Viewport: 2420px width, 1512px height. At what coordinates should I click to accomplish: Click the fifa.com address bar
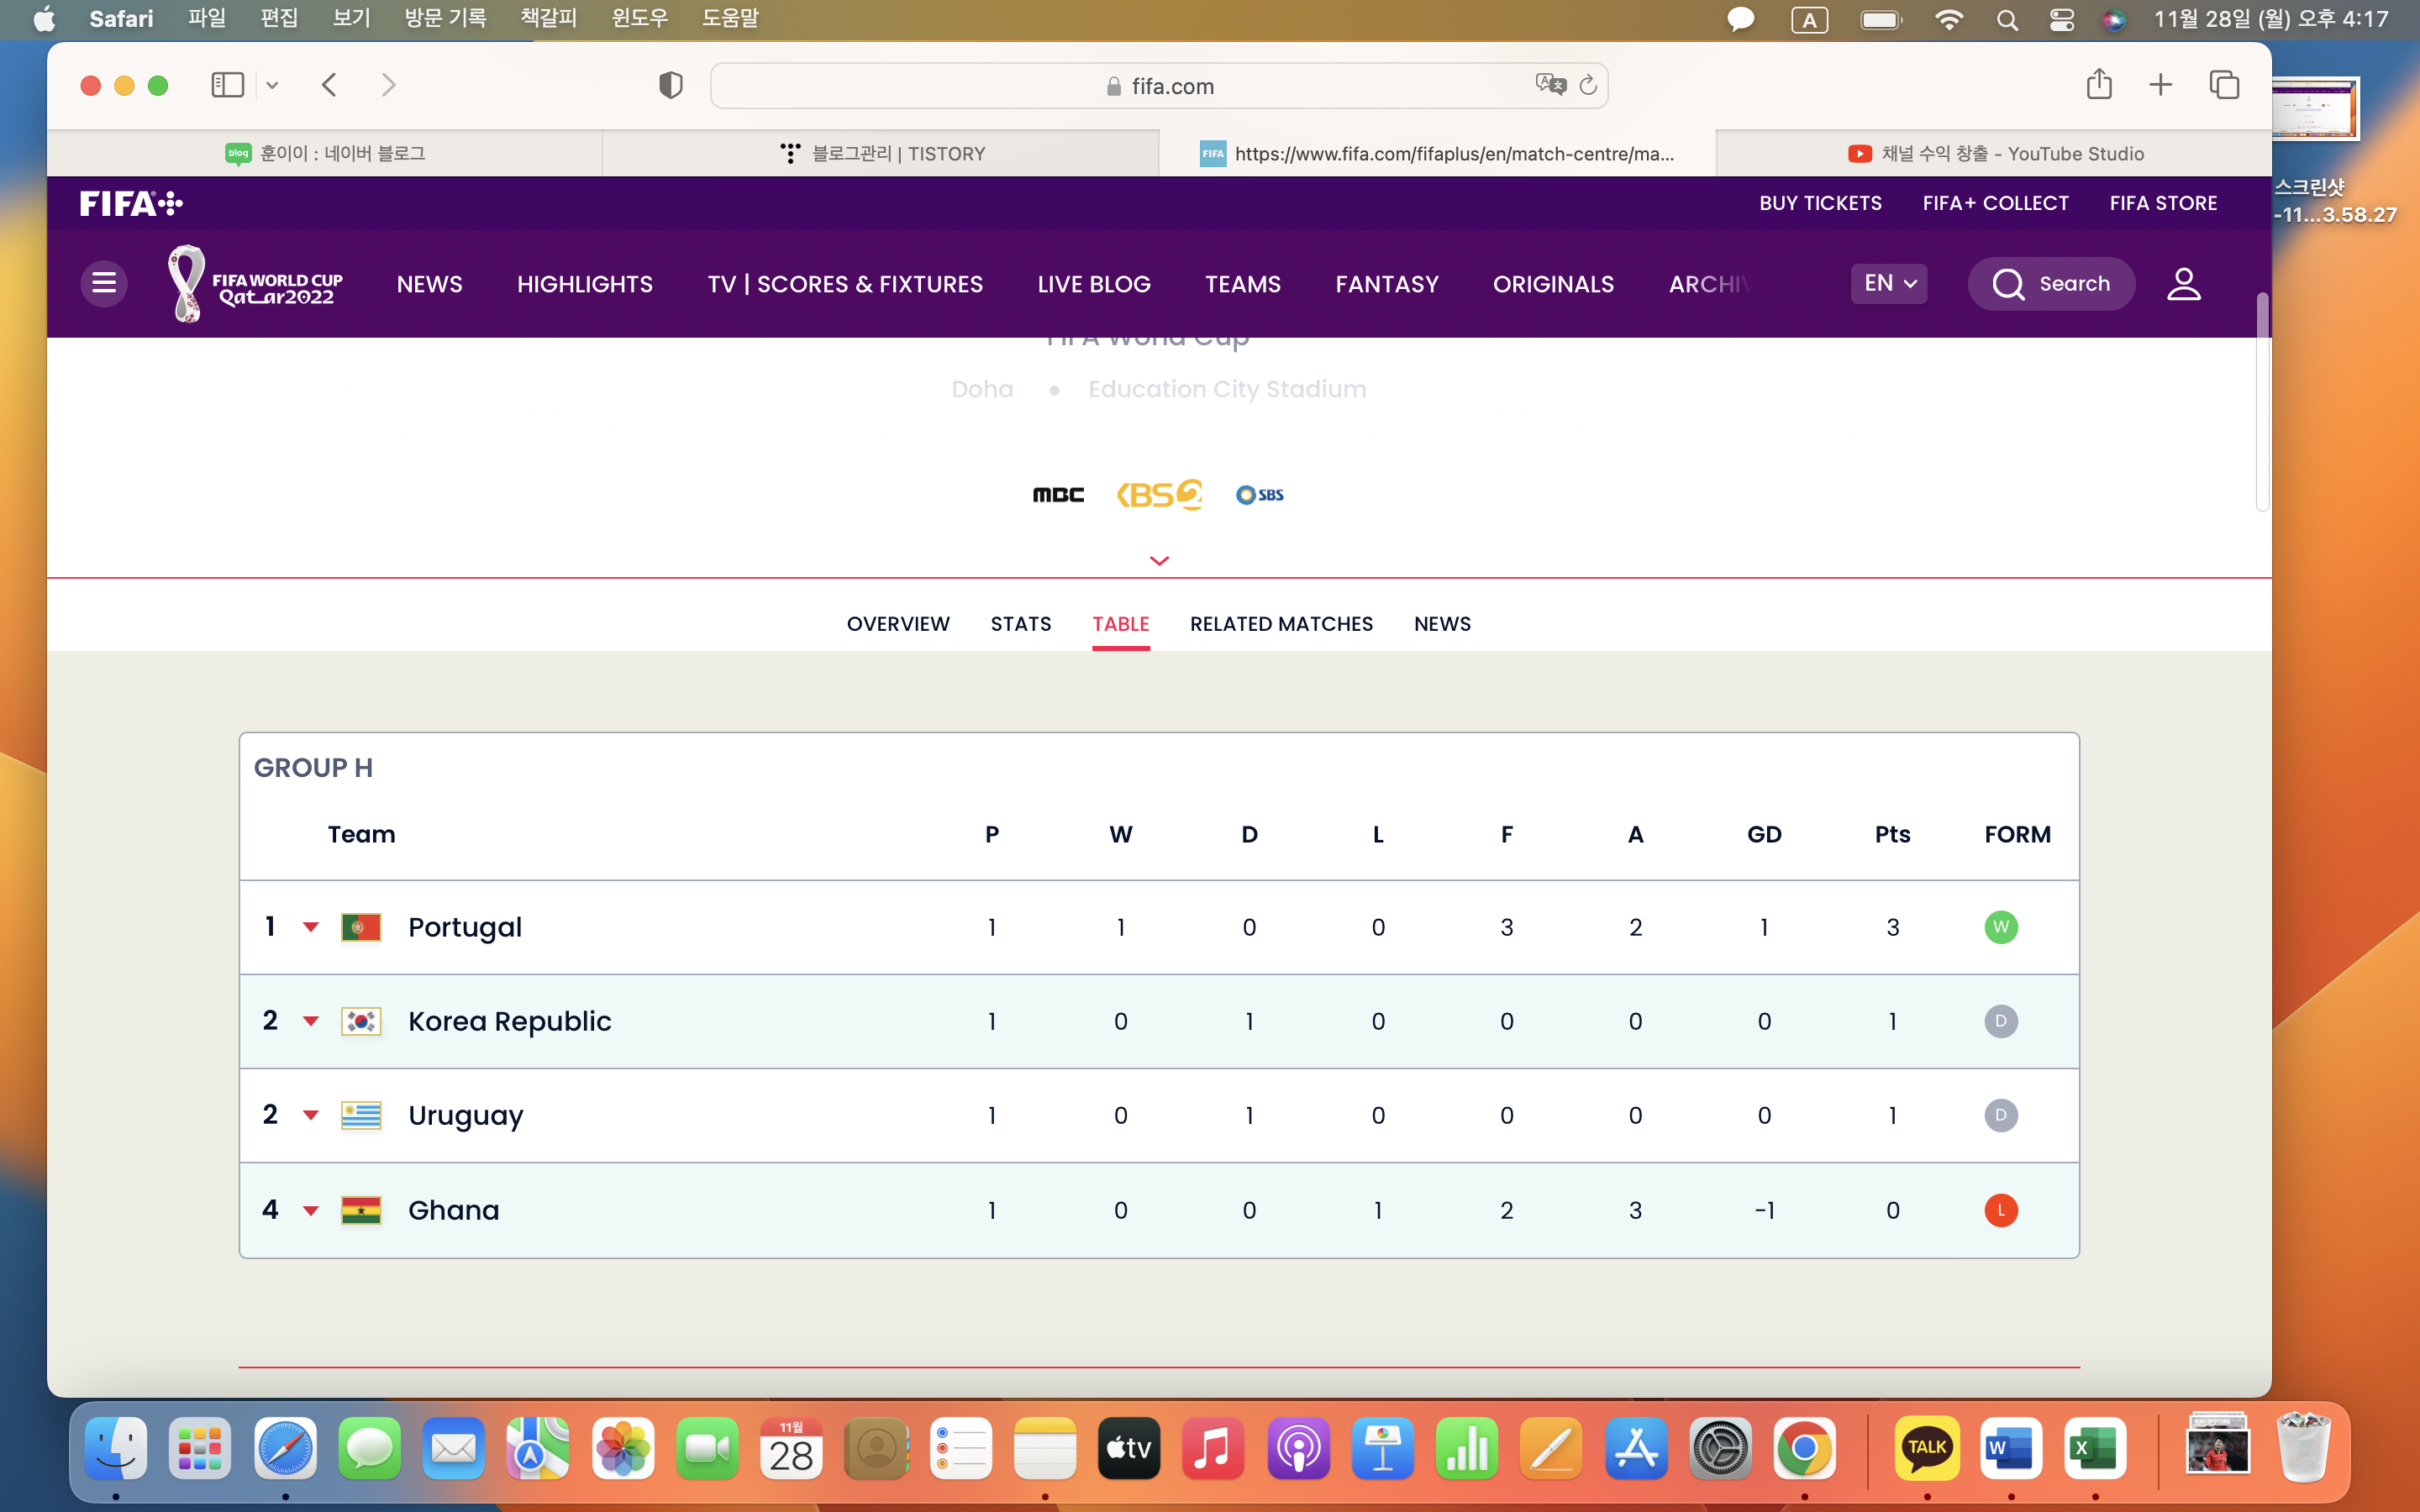[x=1159, y=86]
